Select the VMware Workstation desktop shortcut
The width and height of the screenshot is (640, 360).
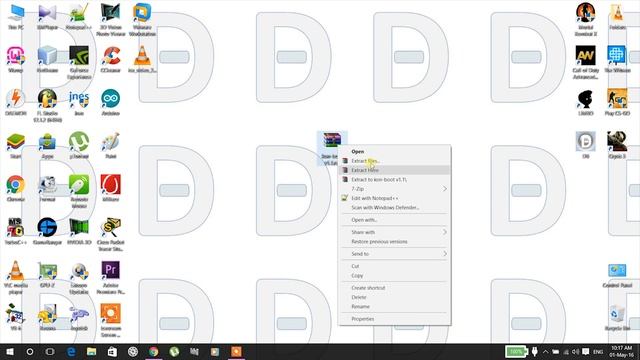point(142,20)
